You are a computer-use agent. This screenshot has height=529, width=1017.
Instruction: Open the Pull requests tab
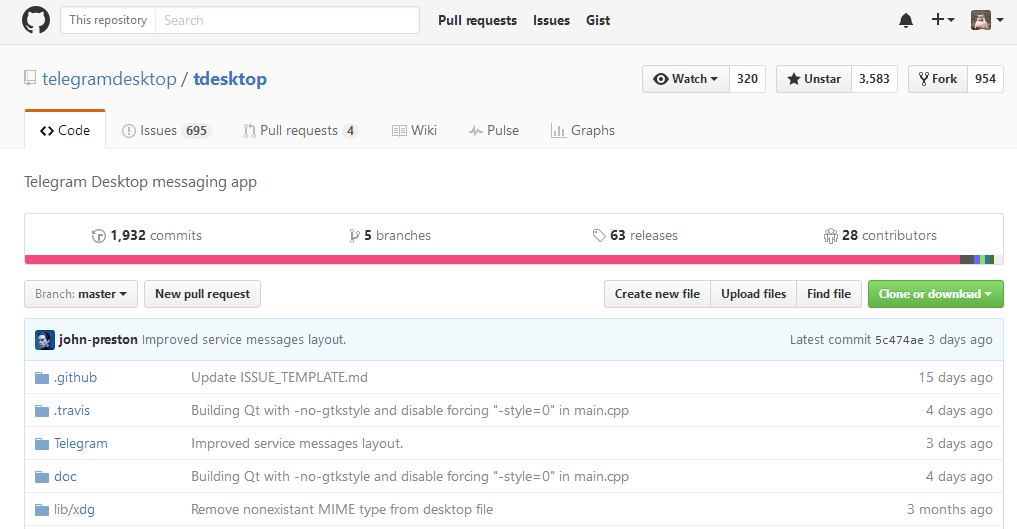[x=300, y=131]
